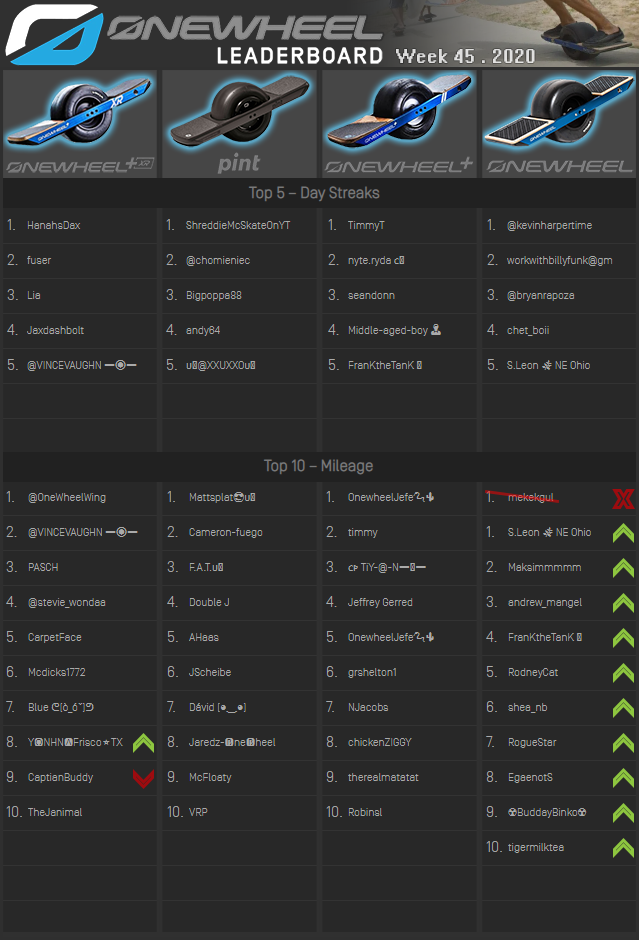
Task: Select @OneWheelWing in mileage list
Action: point(67,498)
